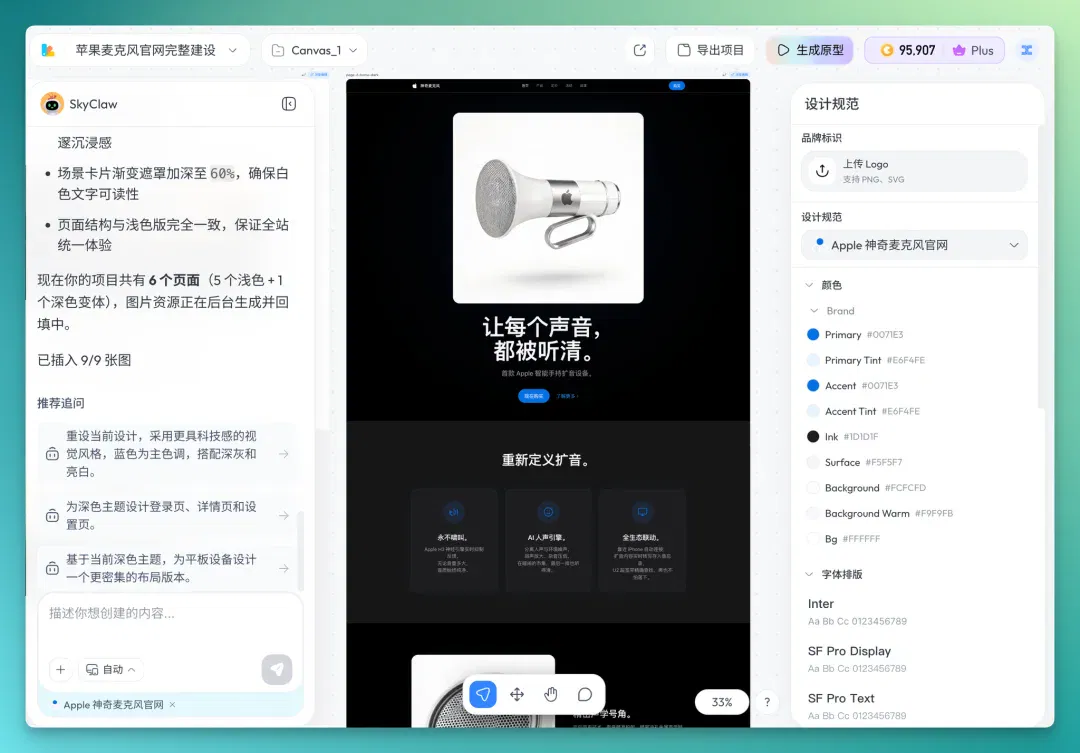Select the pointer tool in canvas toolbar
The height and width of the screenshot is (753, 1080).
483,694
